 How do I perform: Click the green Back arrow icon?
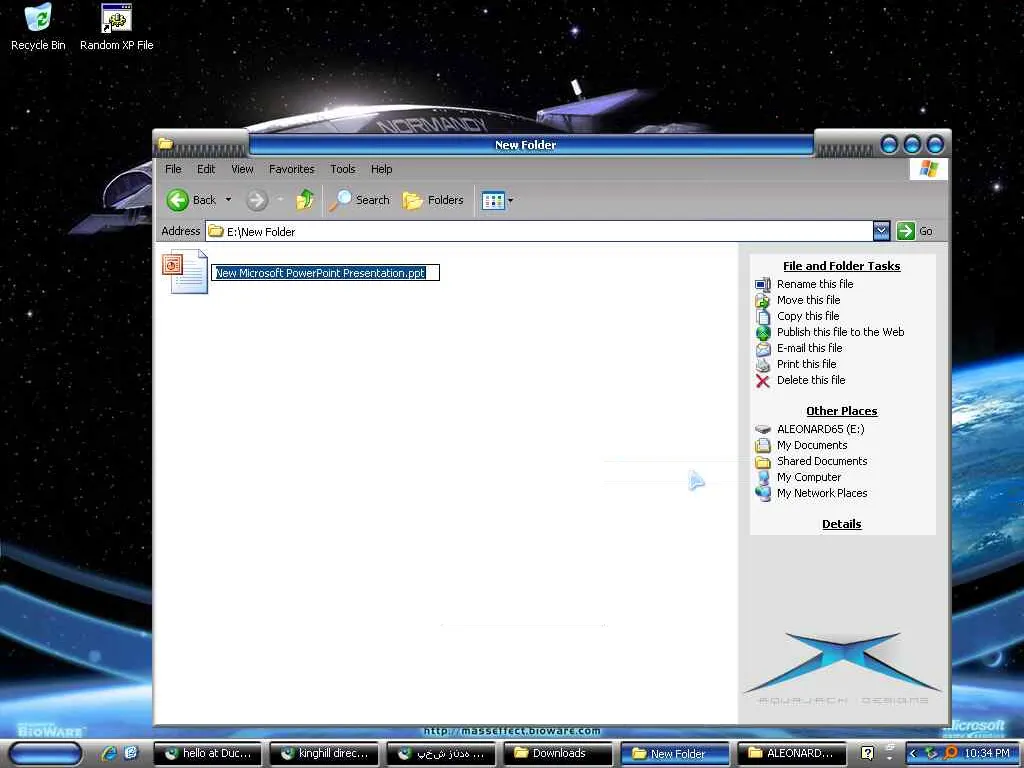(178, 200)
